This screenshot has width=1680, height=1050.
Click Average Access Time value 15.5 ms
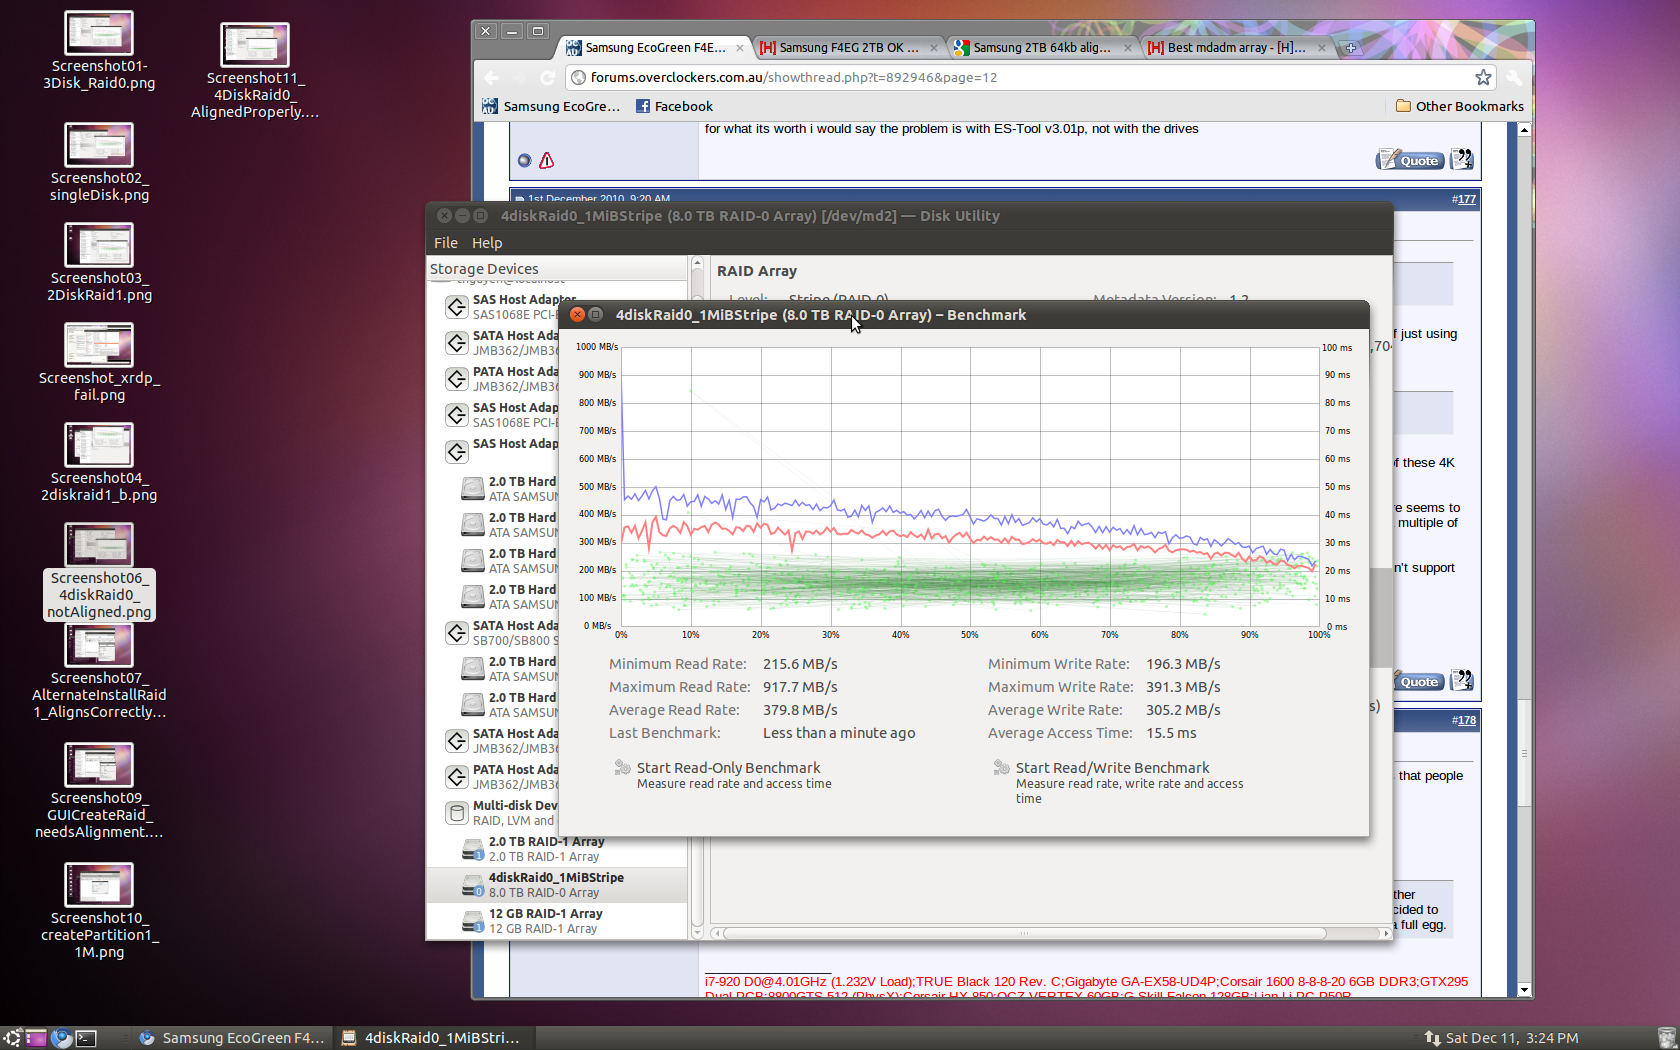point(1171,733)
